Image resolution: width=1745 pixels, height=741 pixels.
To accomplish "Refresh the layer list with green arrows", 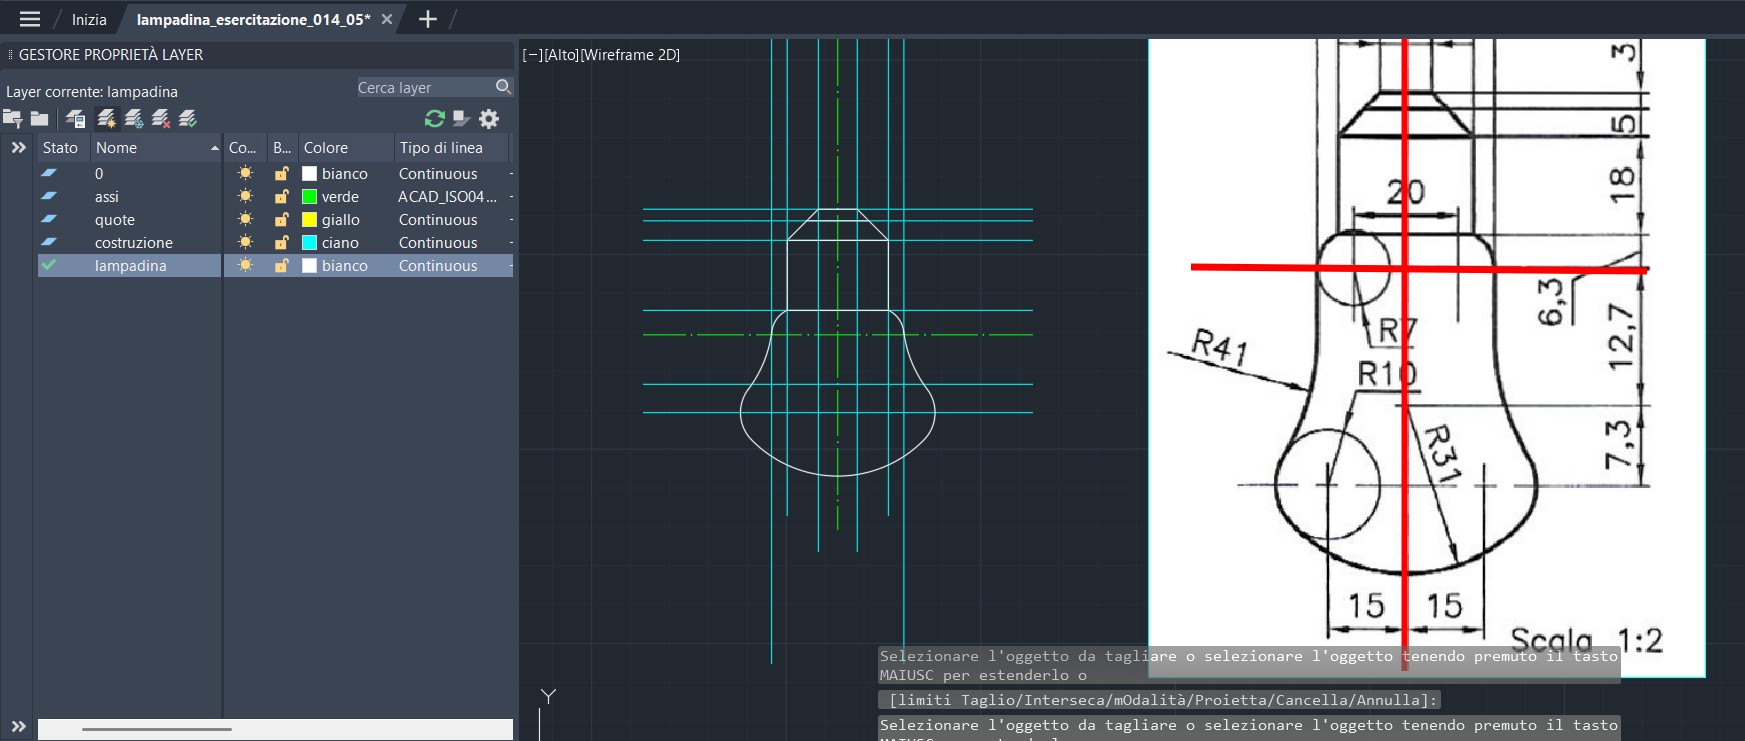I will tap(434, 119).
